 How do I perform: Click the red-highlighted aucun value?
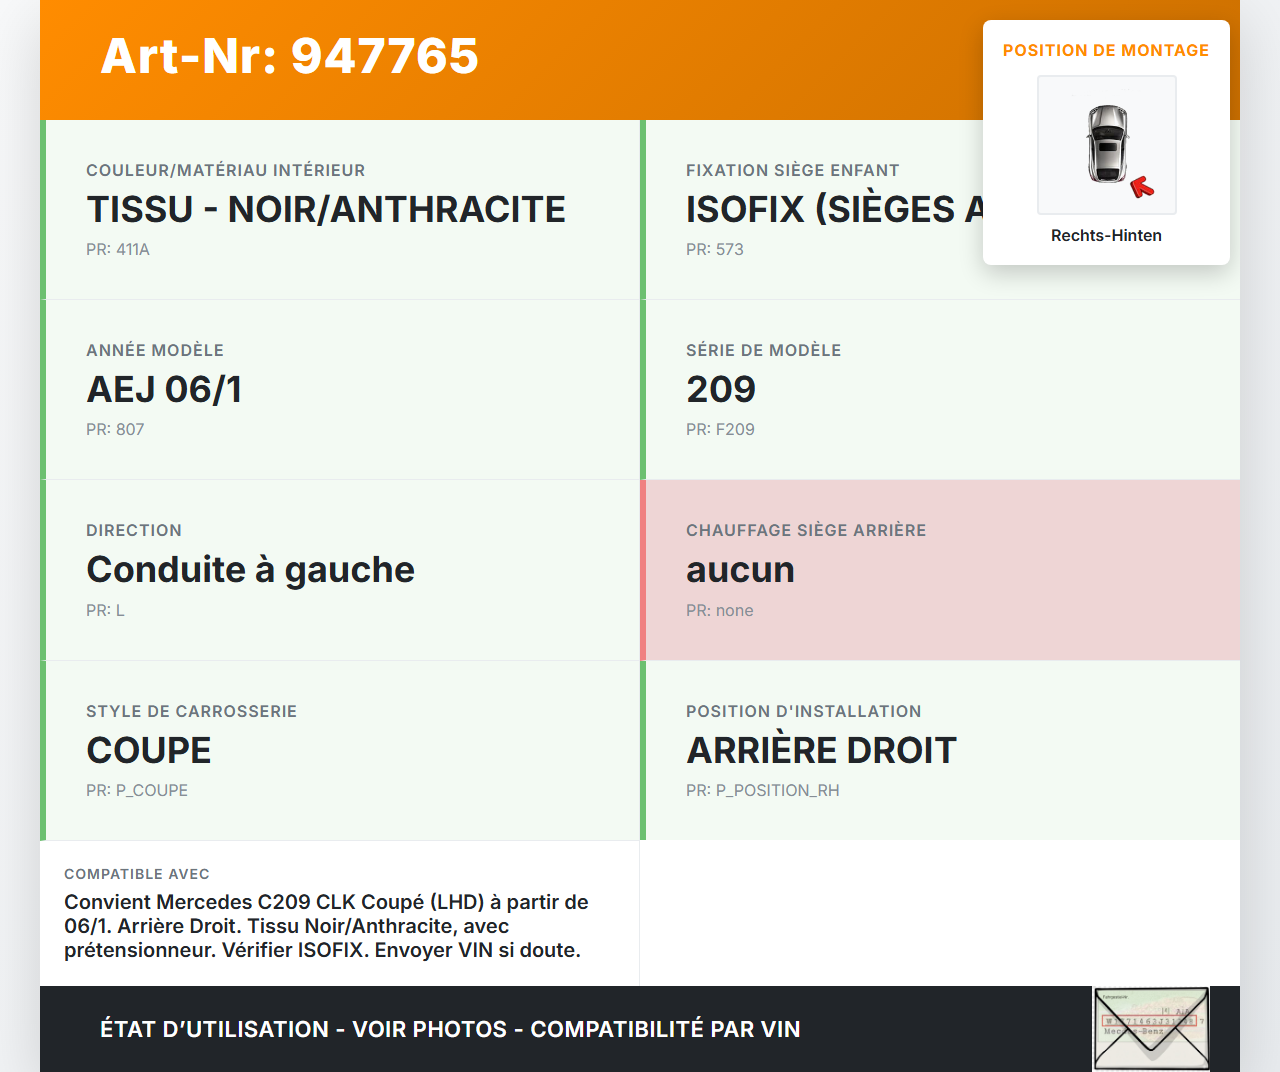click(x=740, y=570)
